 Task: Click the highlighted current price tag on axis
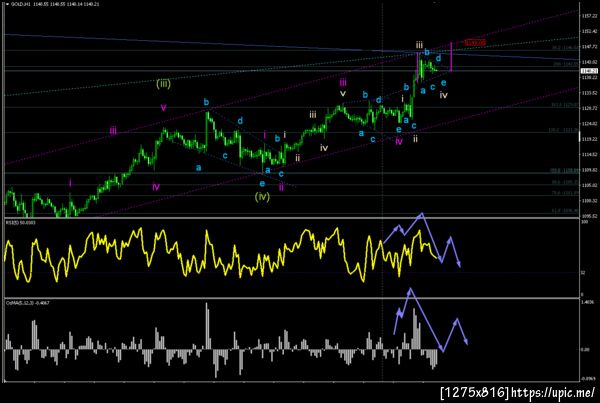coord(589,71)
